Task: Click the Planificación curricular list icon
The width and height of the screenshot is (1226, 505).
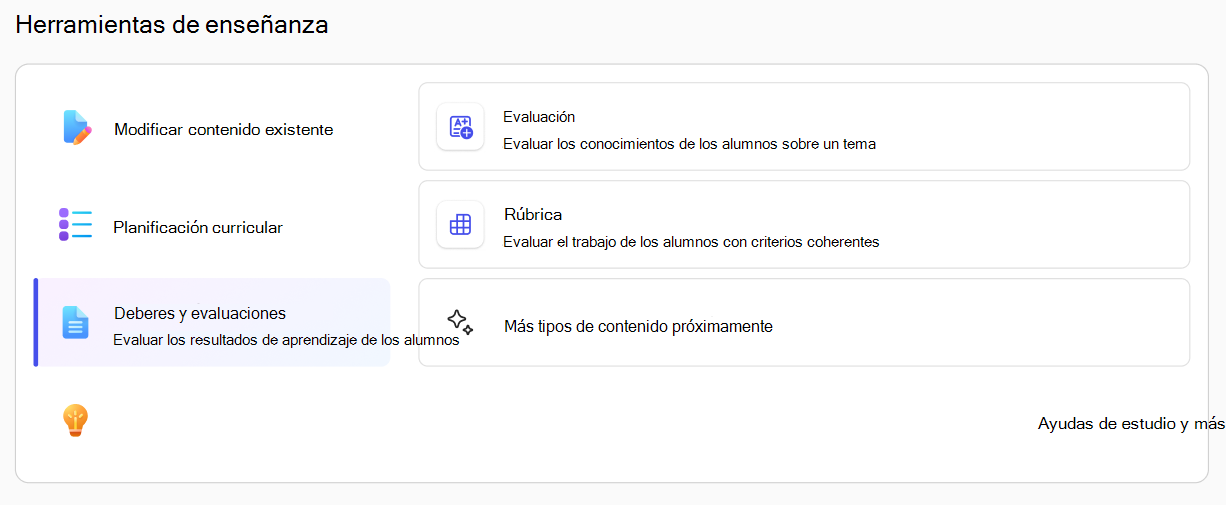Action: coord(75,225)
